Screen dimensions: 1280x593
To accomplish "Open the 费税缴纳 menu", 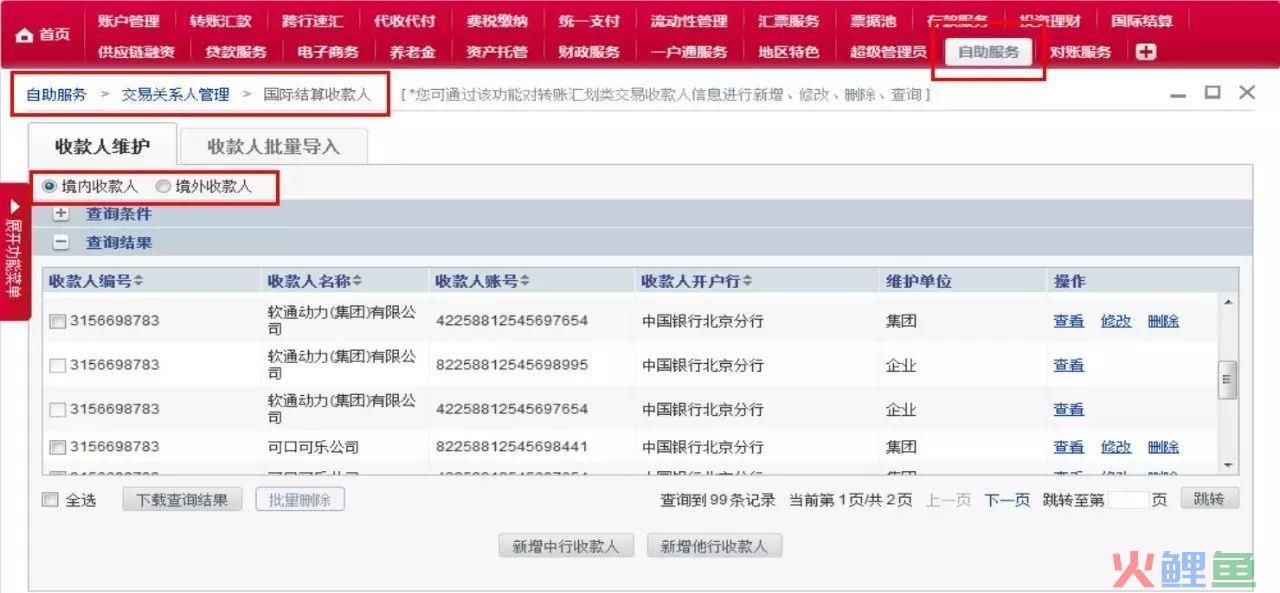I will pyautogui.click(x=497, y=21).
